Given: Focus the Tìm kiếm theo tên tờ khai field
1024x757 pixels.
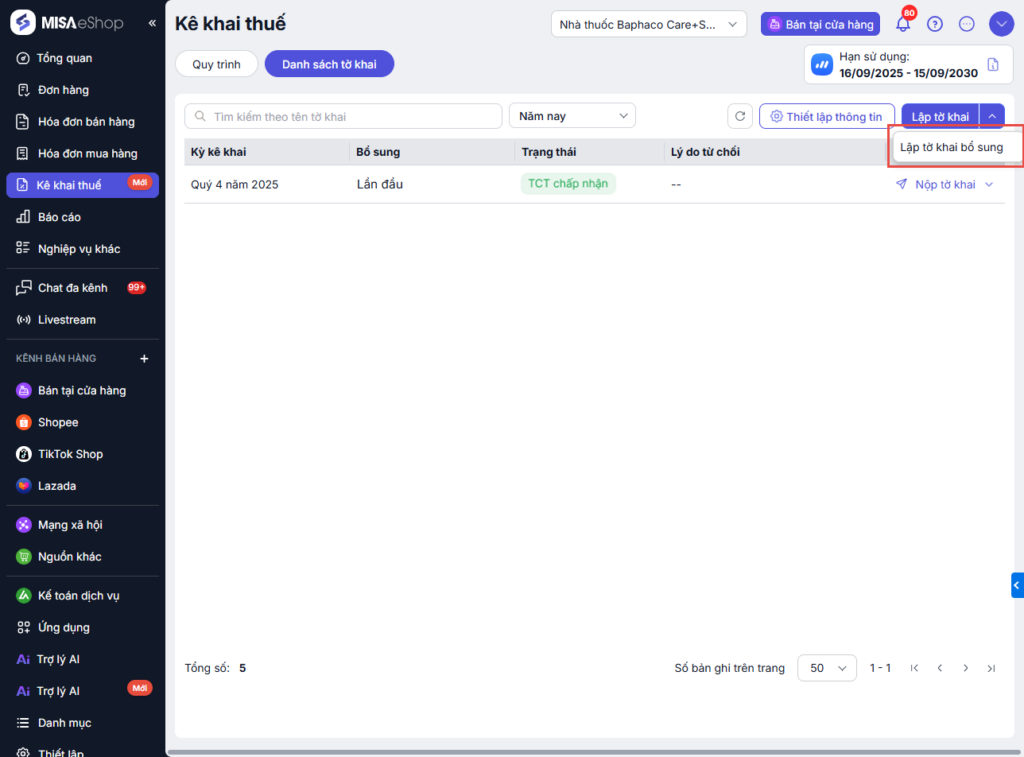Looking at the screenshot, I should click(344, 116).
